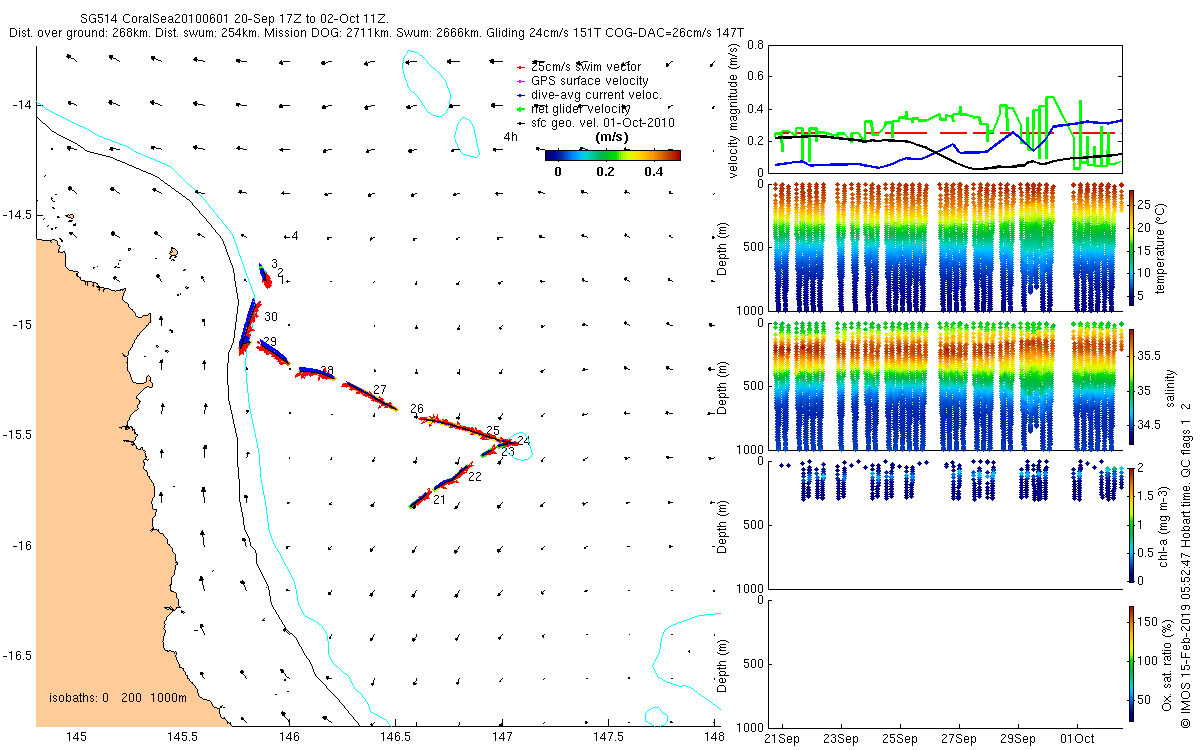Click the velocity (m/s) horizontal colorbar
Image resolution: width=1200 pixels, height=750 pixels.
tap(612, 155)
